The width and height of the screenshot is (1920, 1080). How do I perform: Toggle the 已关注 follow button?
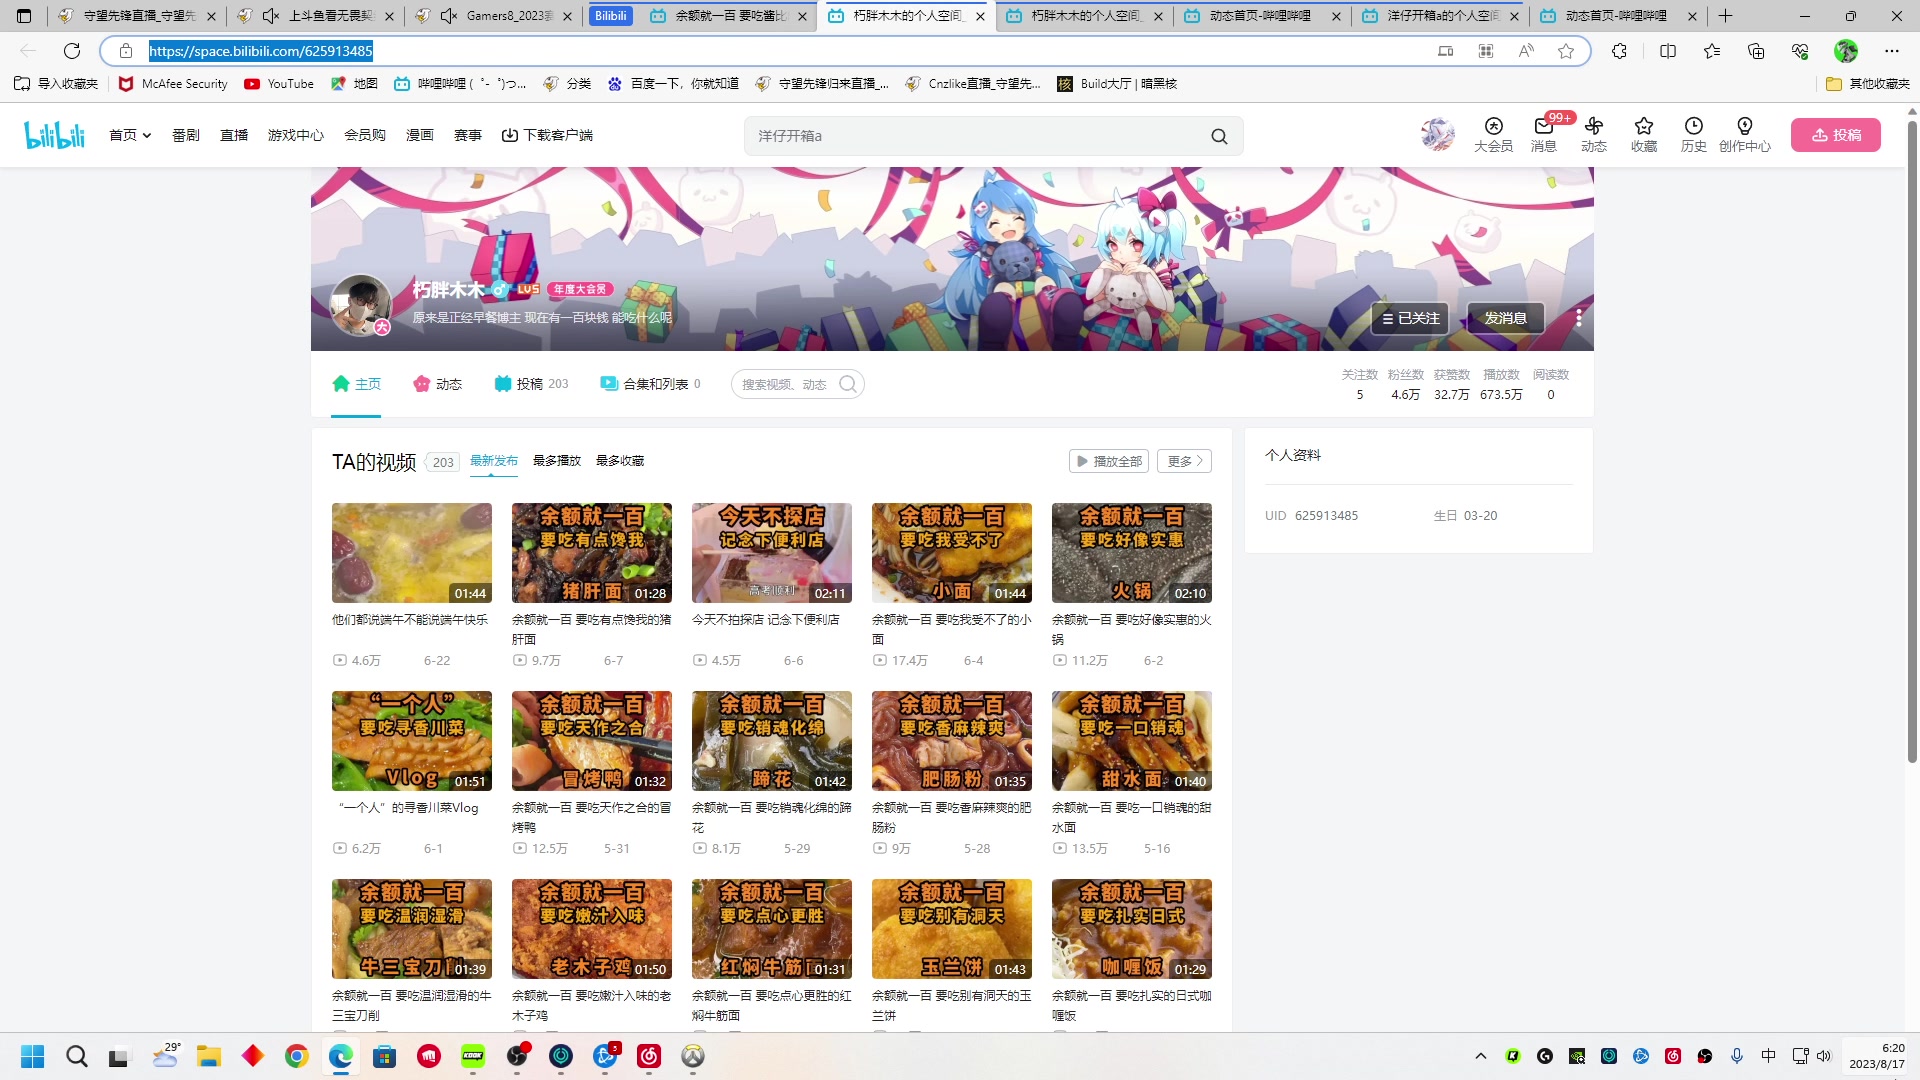coord(1410,318)
